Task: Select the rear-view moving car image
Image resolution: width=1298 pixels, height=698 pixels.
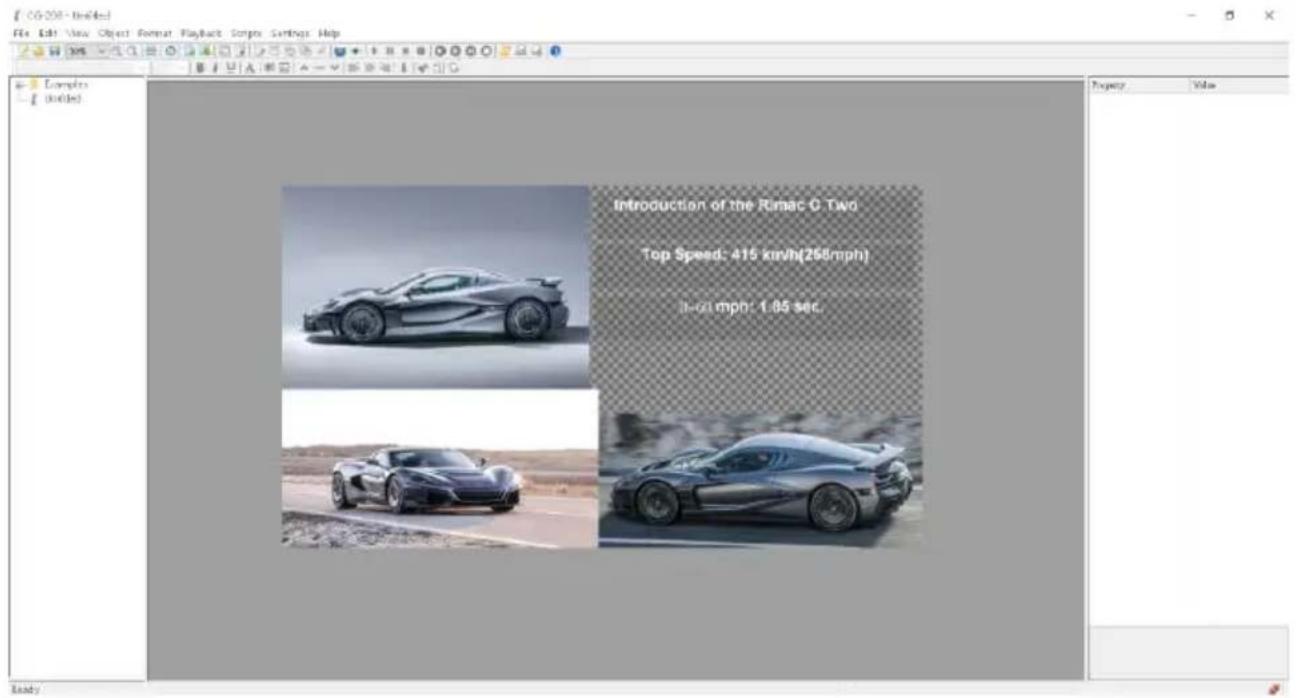Action: click(760, 482)
